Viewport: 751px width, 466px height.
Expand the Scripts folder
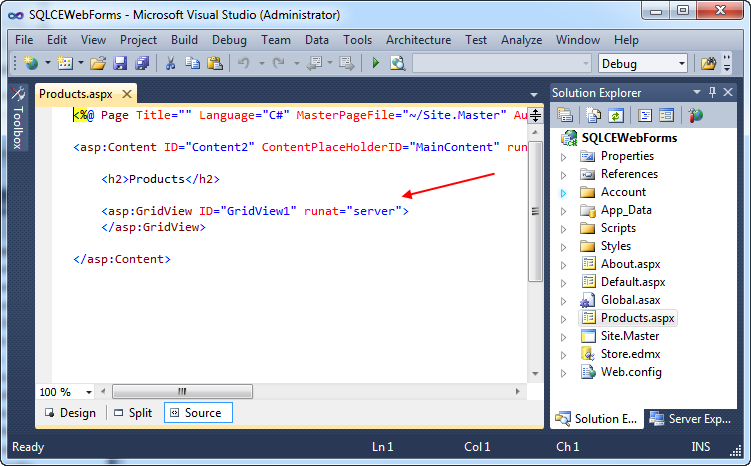pyautogui.click(x=563, y=229)
